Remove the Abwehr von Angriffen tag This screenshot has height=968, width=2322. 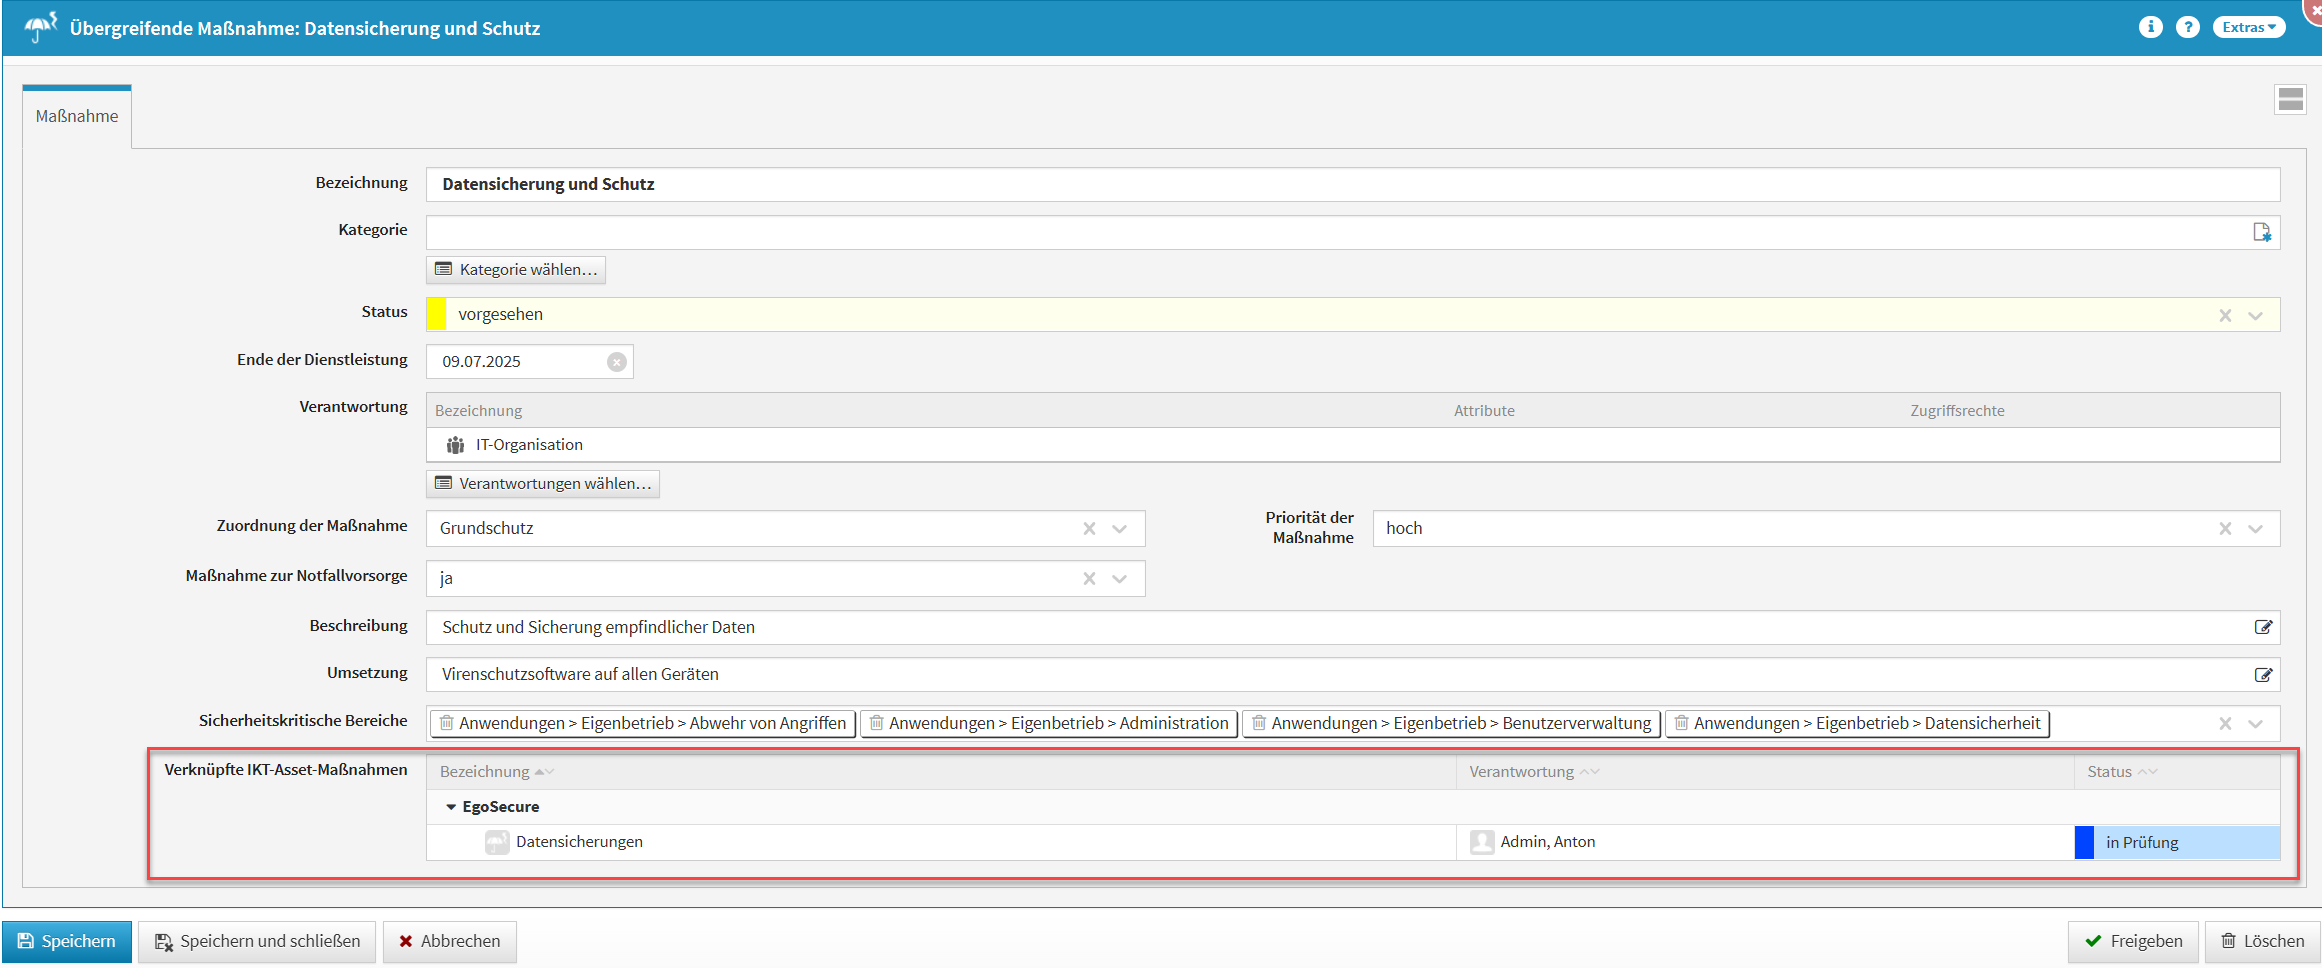coord(447,723)
